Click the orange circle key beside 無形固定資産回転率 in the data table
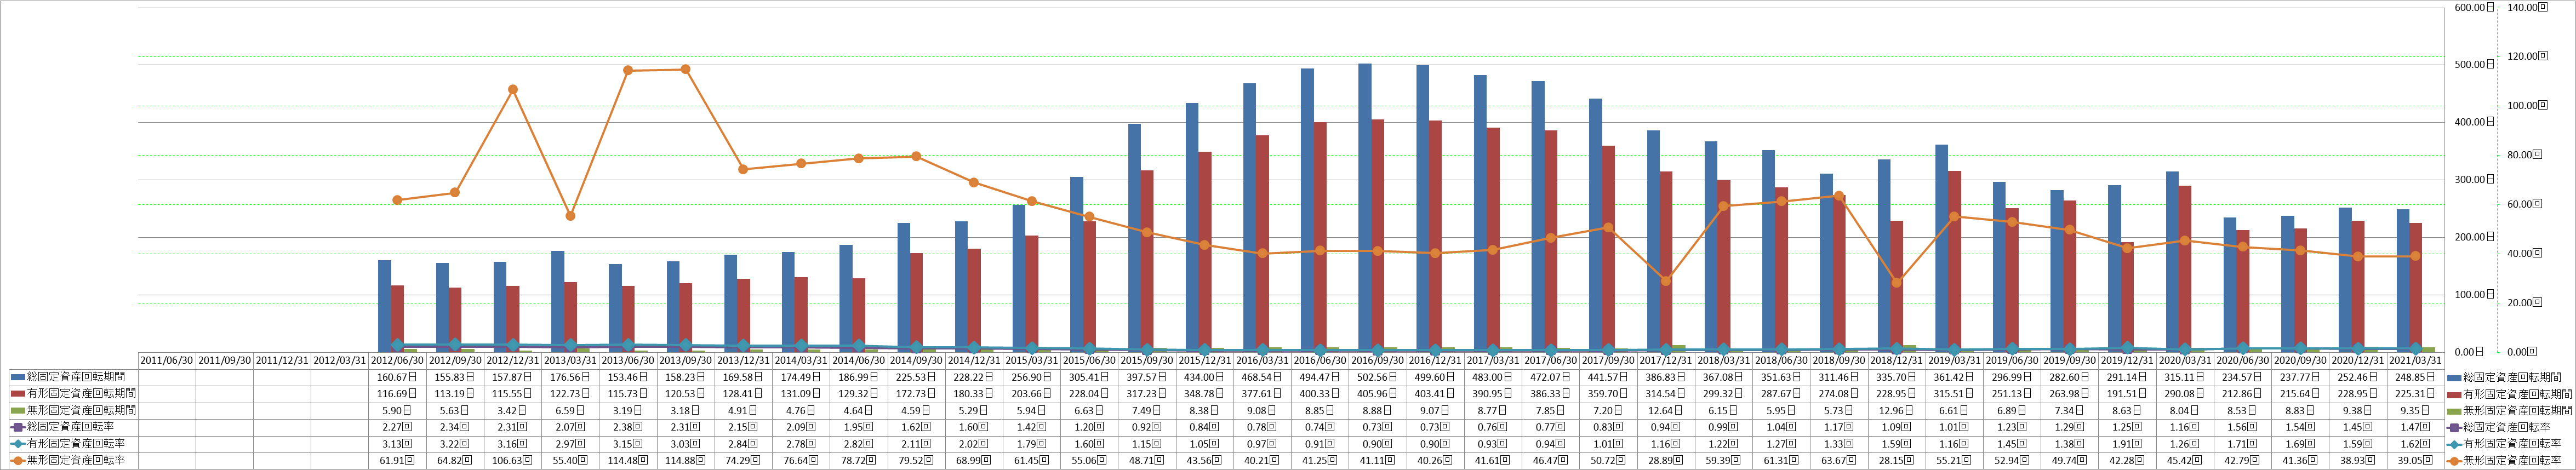This screenshot has width=2576, height=470. point(19,461)
